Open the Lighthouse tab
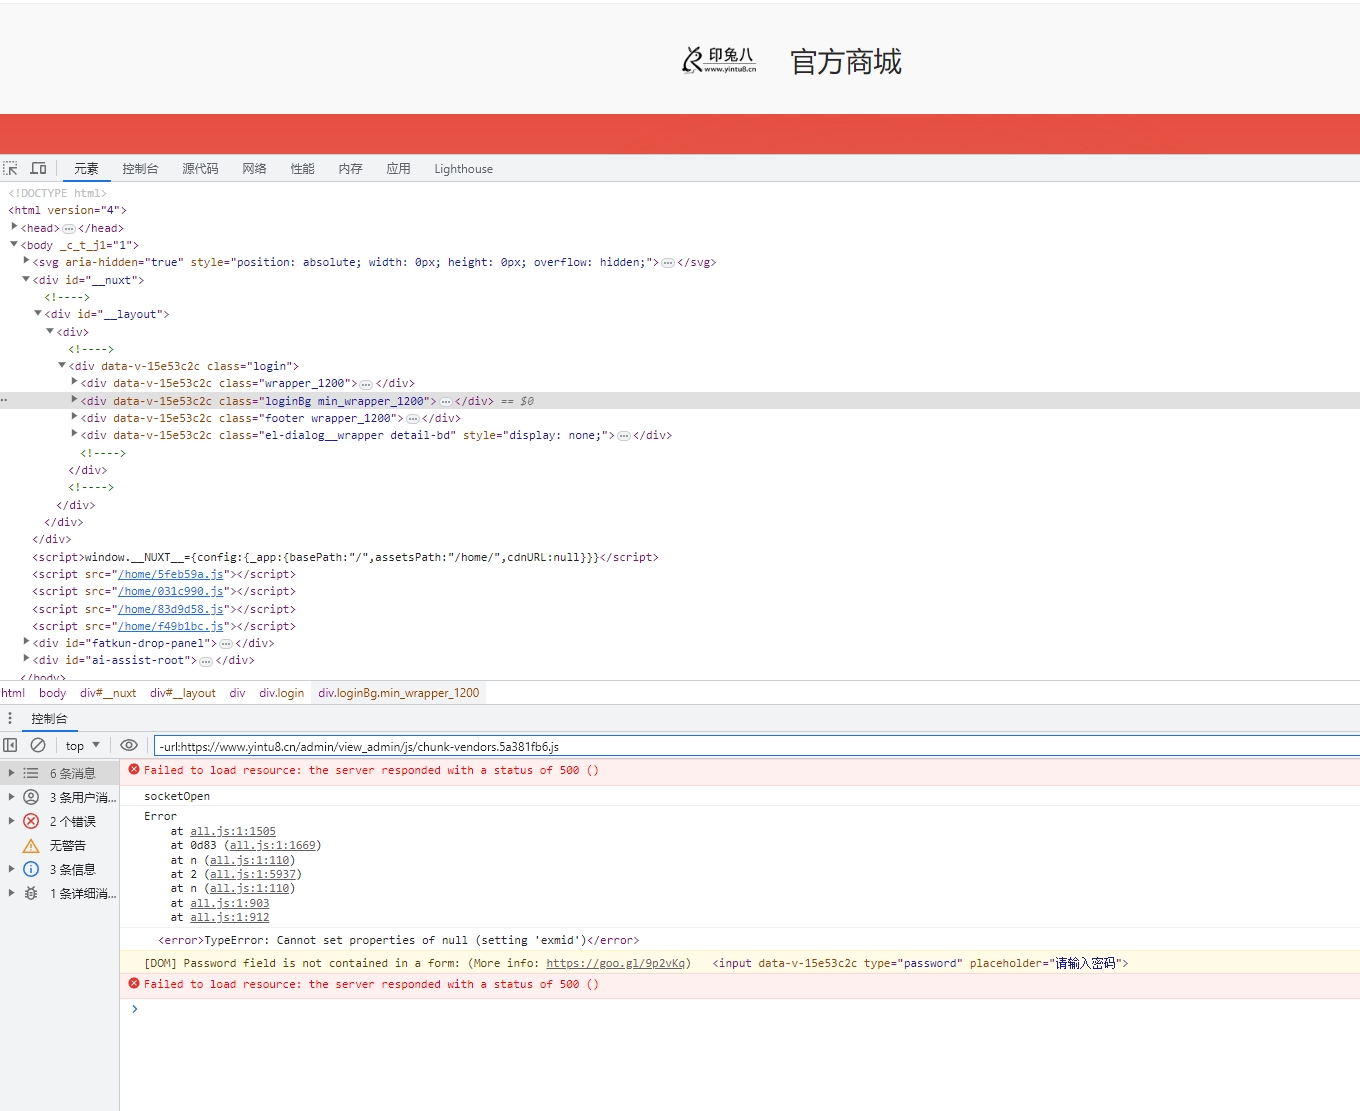1360x1111 pixels. coord(463,169)
